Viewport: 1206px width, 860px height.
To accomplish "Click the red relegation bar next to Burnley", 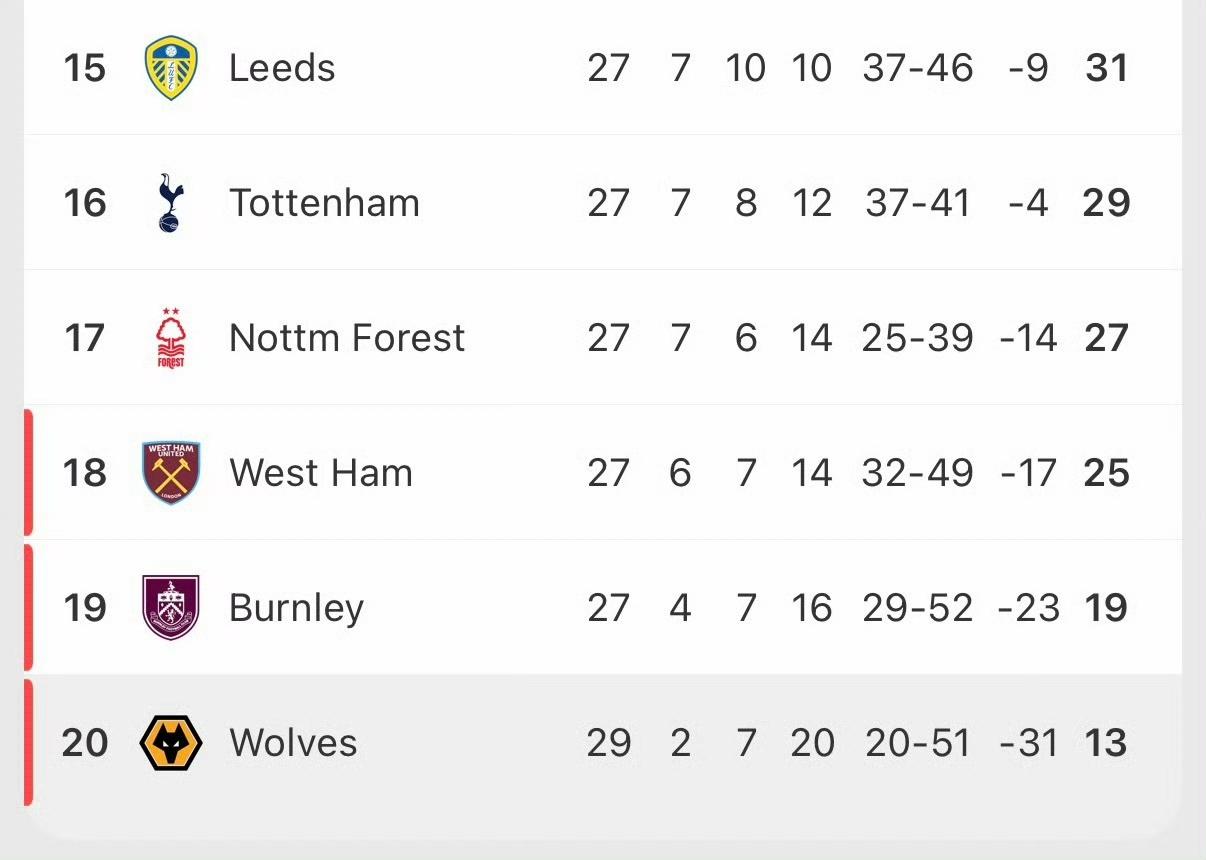I will (x=28, y=607).
